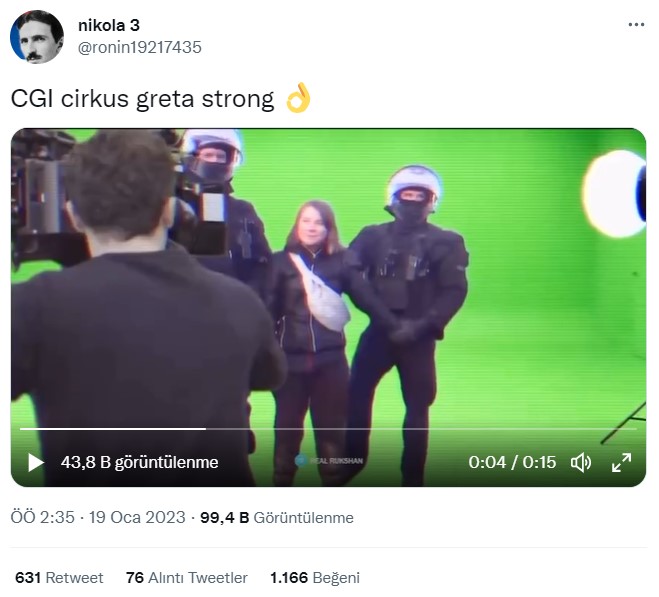Image resolution: width=659 pixels, height=597 pixels.
Task: Click the display name nikola 3
Action: pyautogui.click(x=109, y=26)
